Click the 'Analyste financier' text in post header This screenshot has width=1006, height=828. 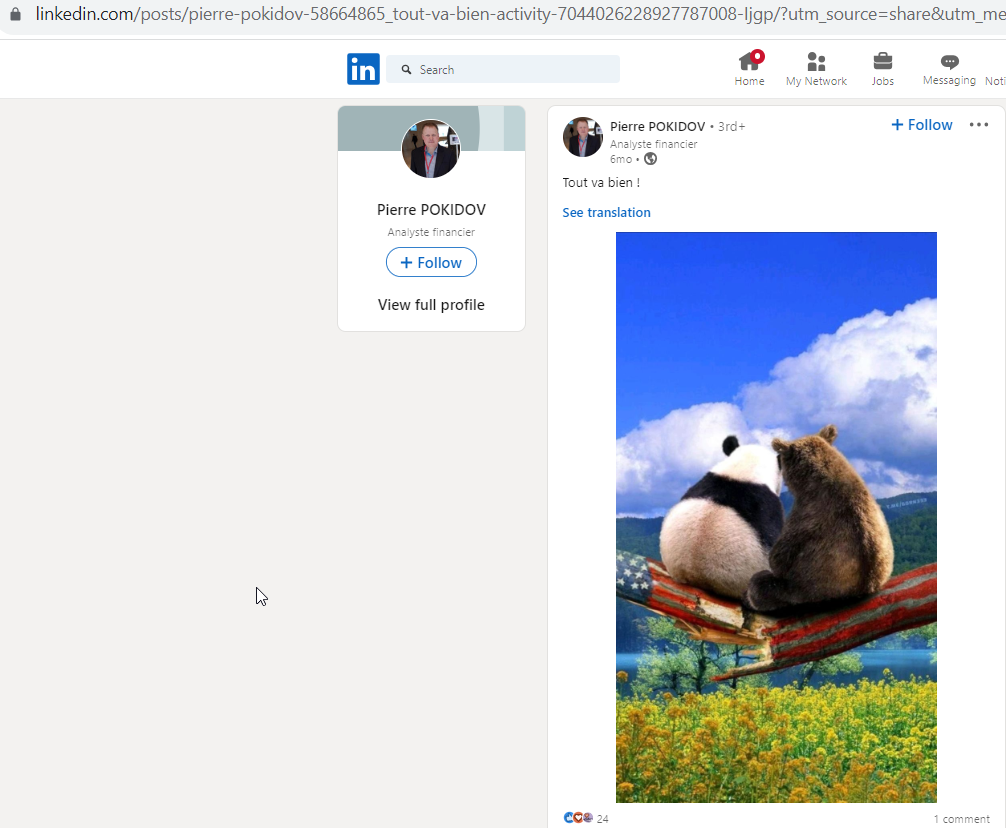pyautogui.click(x=653, y=144)
